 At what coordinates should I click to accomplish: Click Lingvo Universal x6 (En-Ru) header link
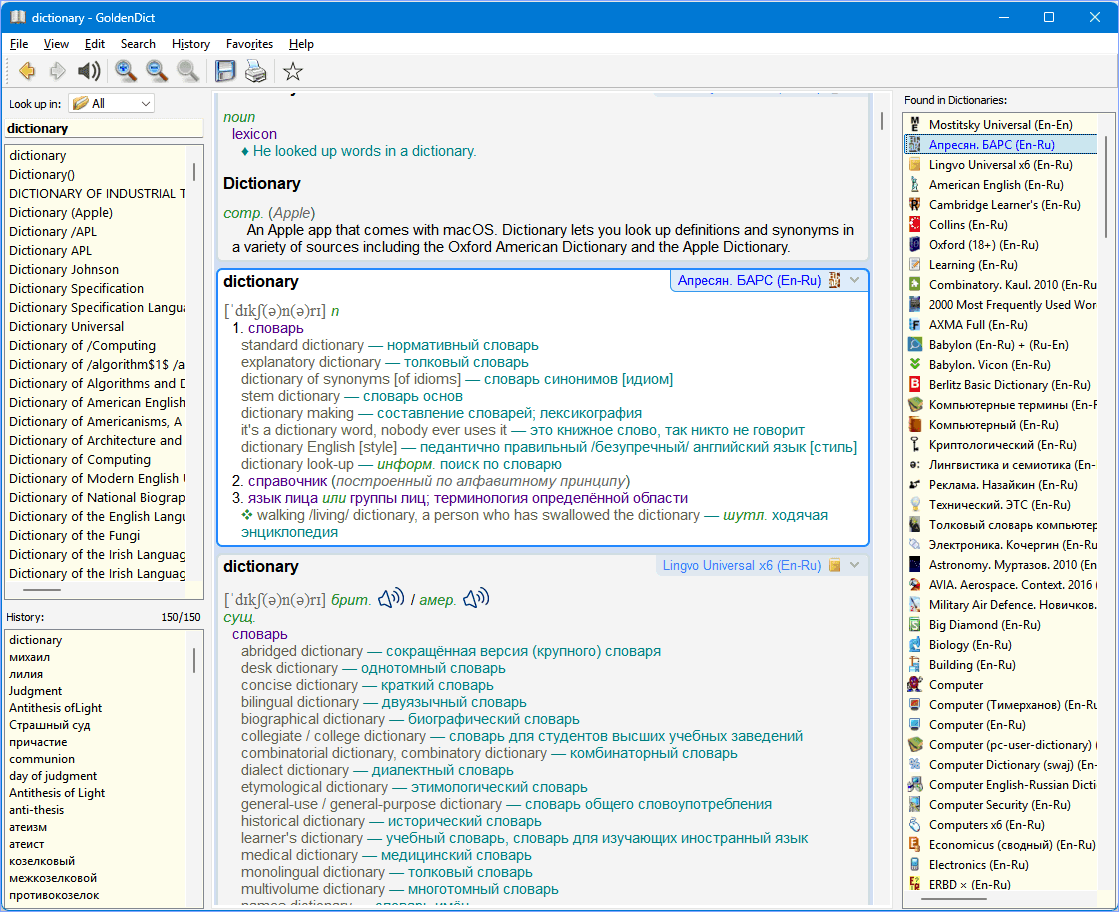point(741,565)
